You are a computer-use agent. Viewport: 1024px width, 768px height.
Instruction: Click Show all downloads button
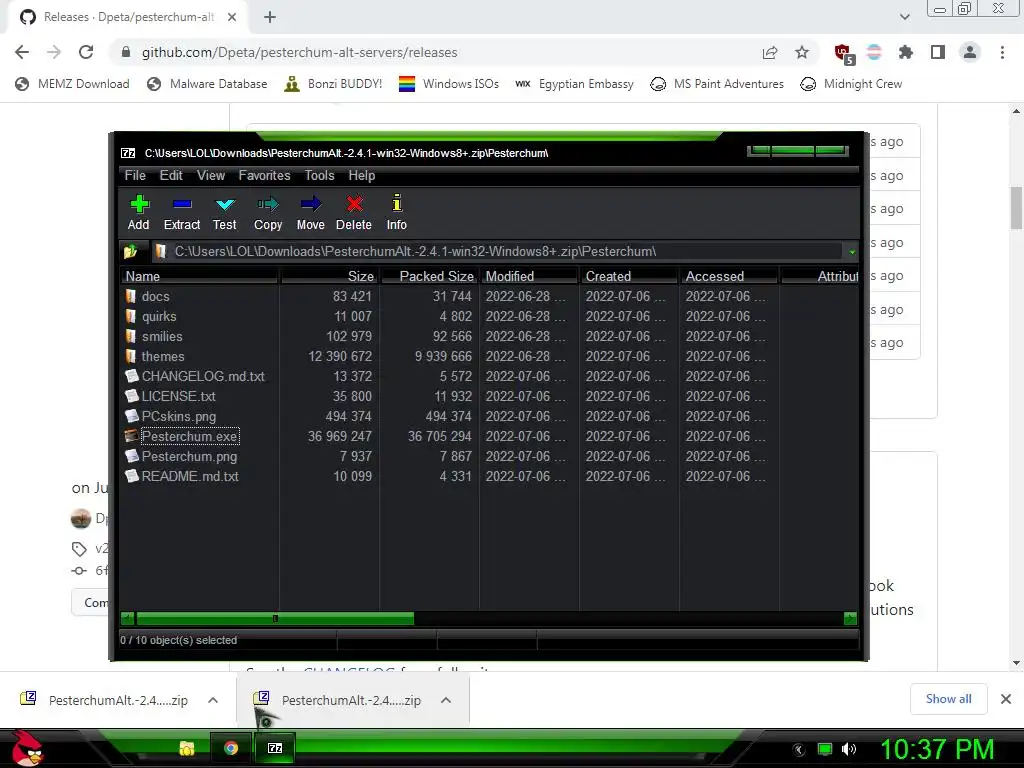click(x=948, y=699)
